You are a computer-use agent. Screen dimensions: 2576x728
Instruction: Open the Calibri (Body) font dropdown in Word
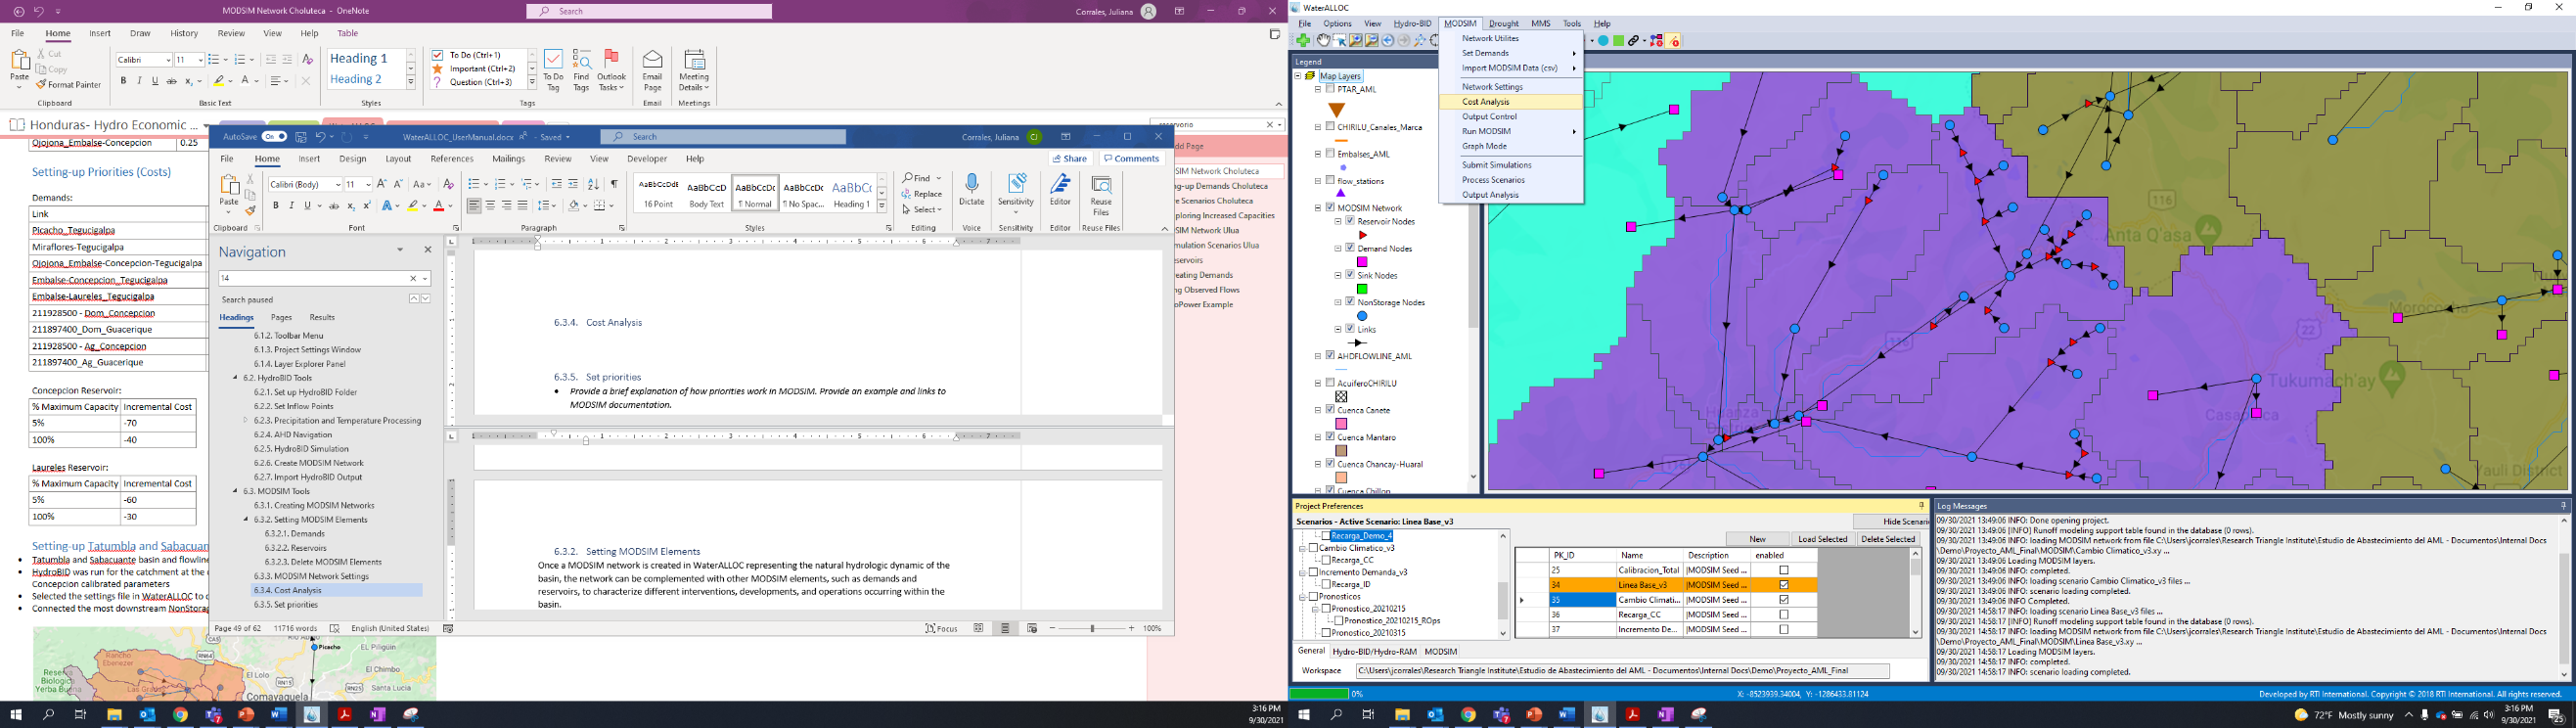(338, 184)
